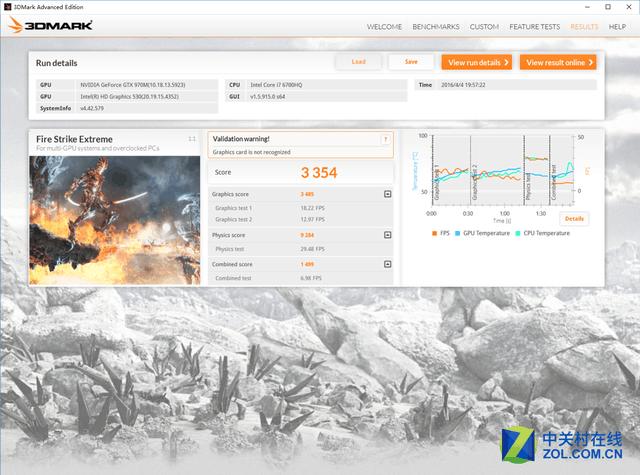This screenshot has height=475, width=640.
Task: Open the FEATURE TESTS tab
Action: (x=534, y=27)
